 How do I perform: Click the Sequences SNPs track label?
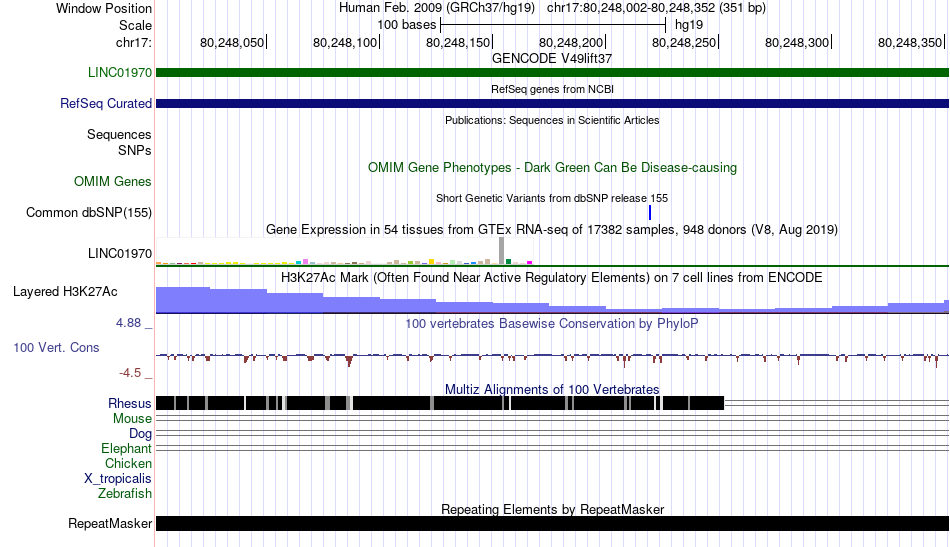click(x=119, y=142)
